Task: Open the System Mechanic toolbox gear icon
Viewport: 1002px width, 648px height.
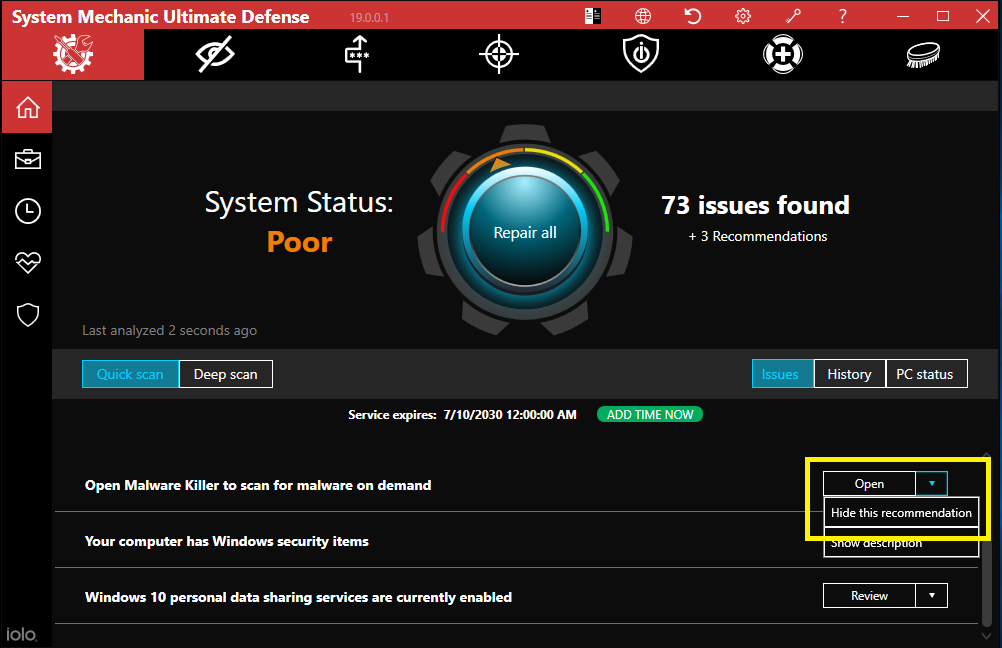Action: (73, 54)
